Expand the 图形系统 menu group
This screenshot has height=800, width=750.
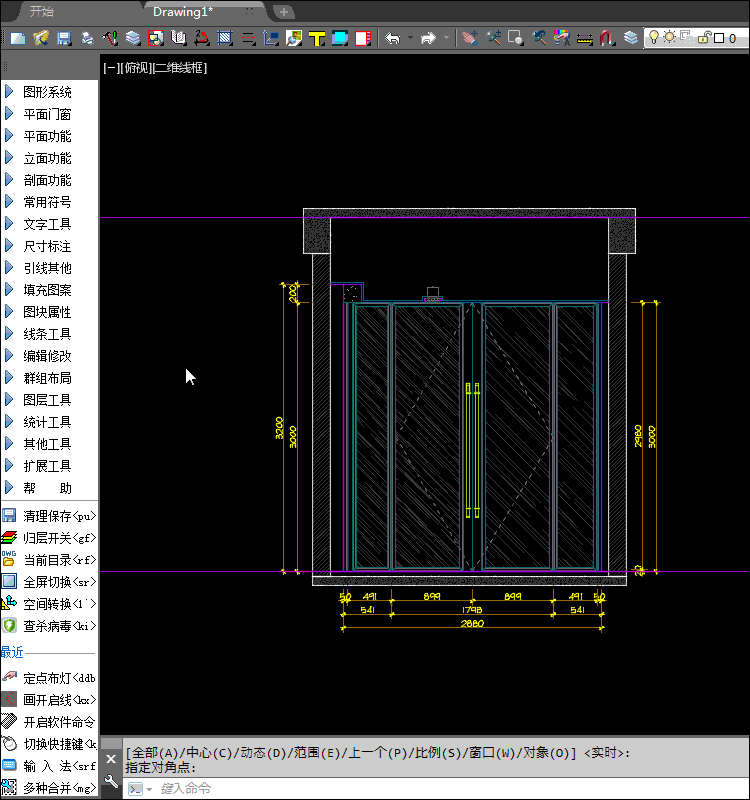pyautogui.click(x=49, y=92)
